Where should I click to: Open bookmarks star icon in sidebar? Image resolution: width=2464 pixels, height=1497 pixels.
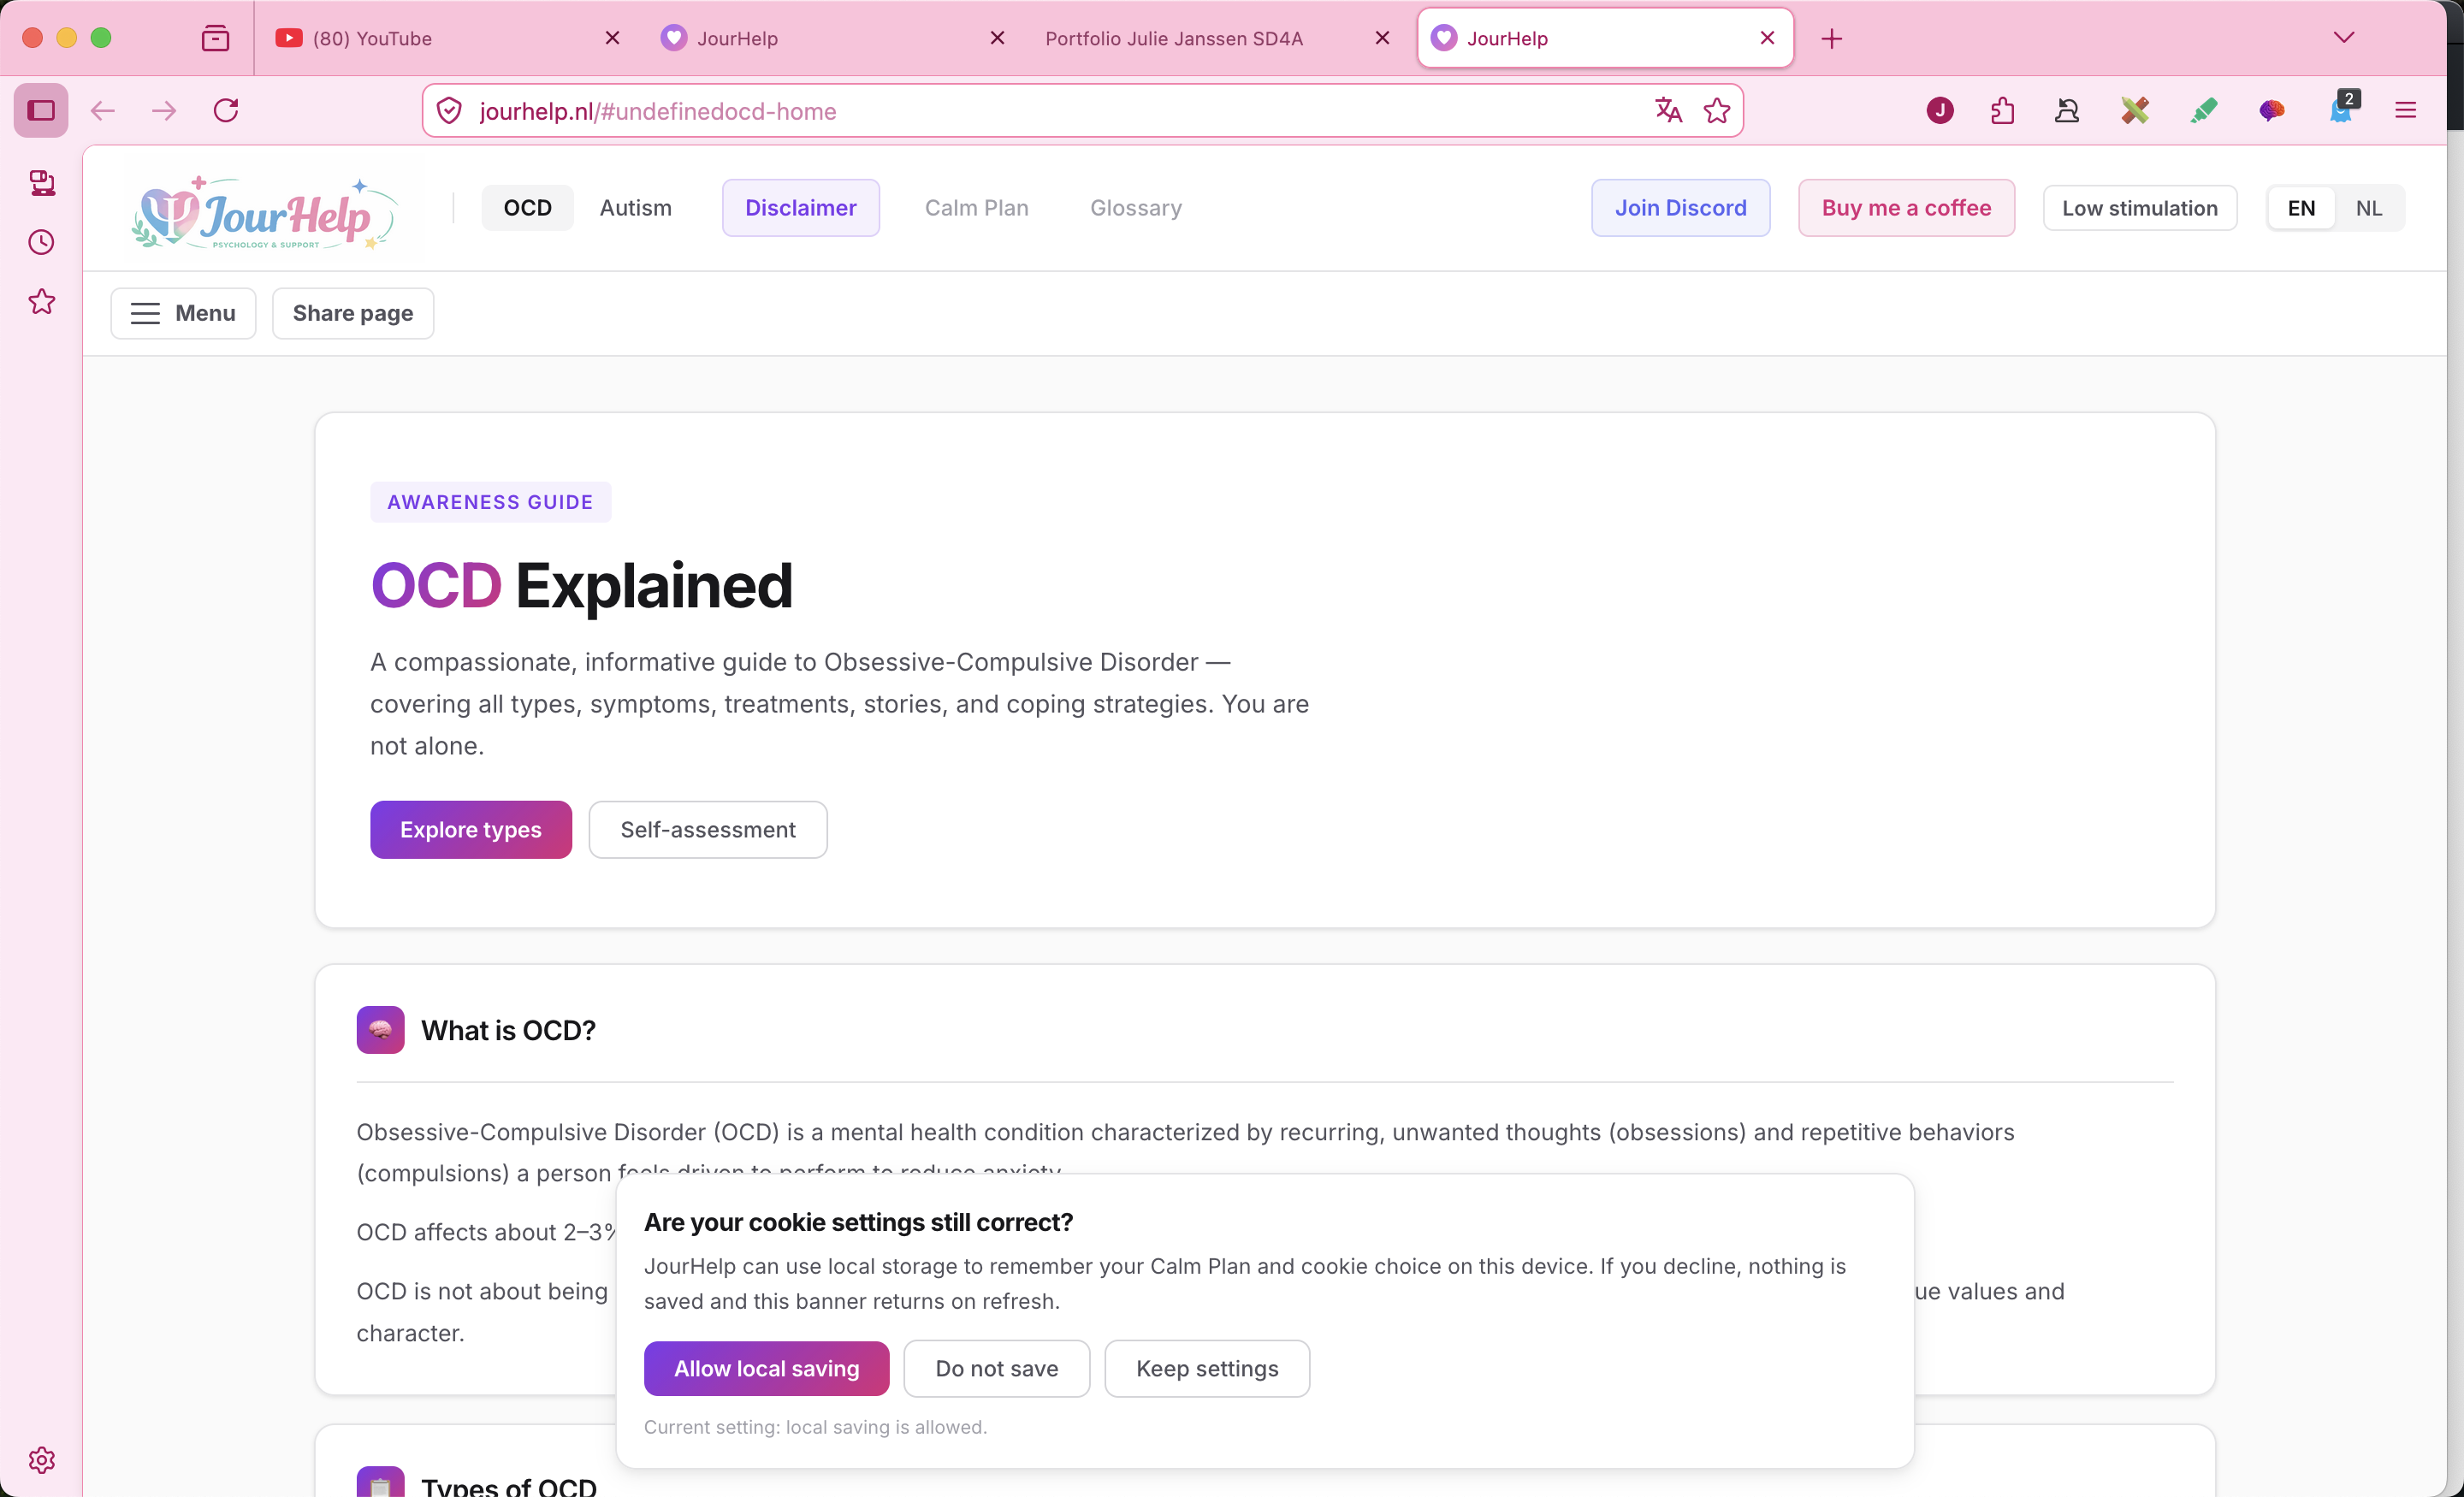41,302
